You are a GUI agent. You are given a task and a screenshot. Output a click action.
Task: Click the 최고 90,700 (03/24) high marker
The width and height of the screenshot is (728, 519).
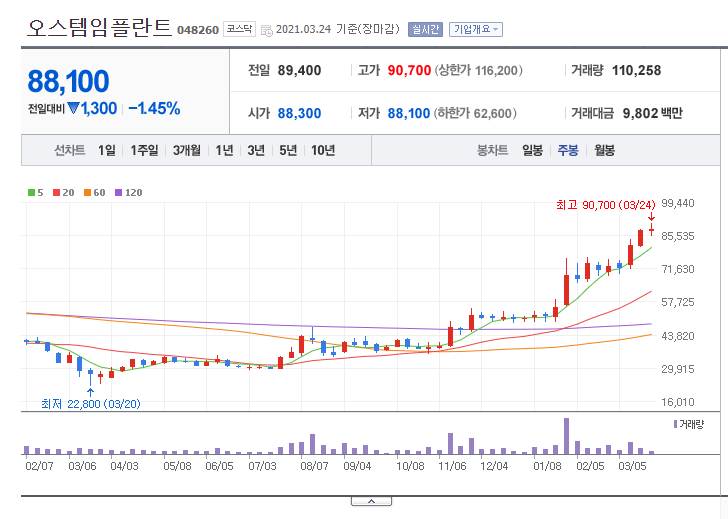click(606, 205)
